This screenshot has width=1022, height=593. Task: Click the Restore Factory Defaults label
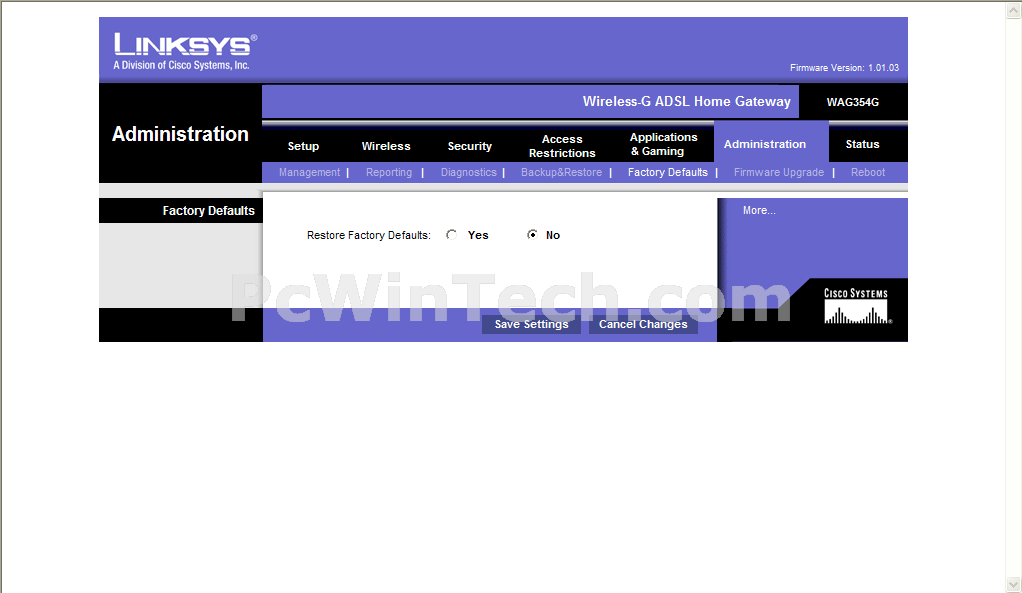pos(369,235)
